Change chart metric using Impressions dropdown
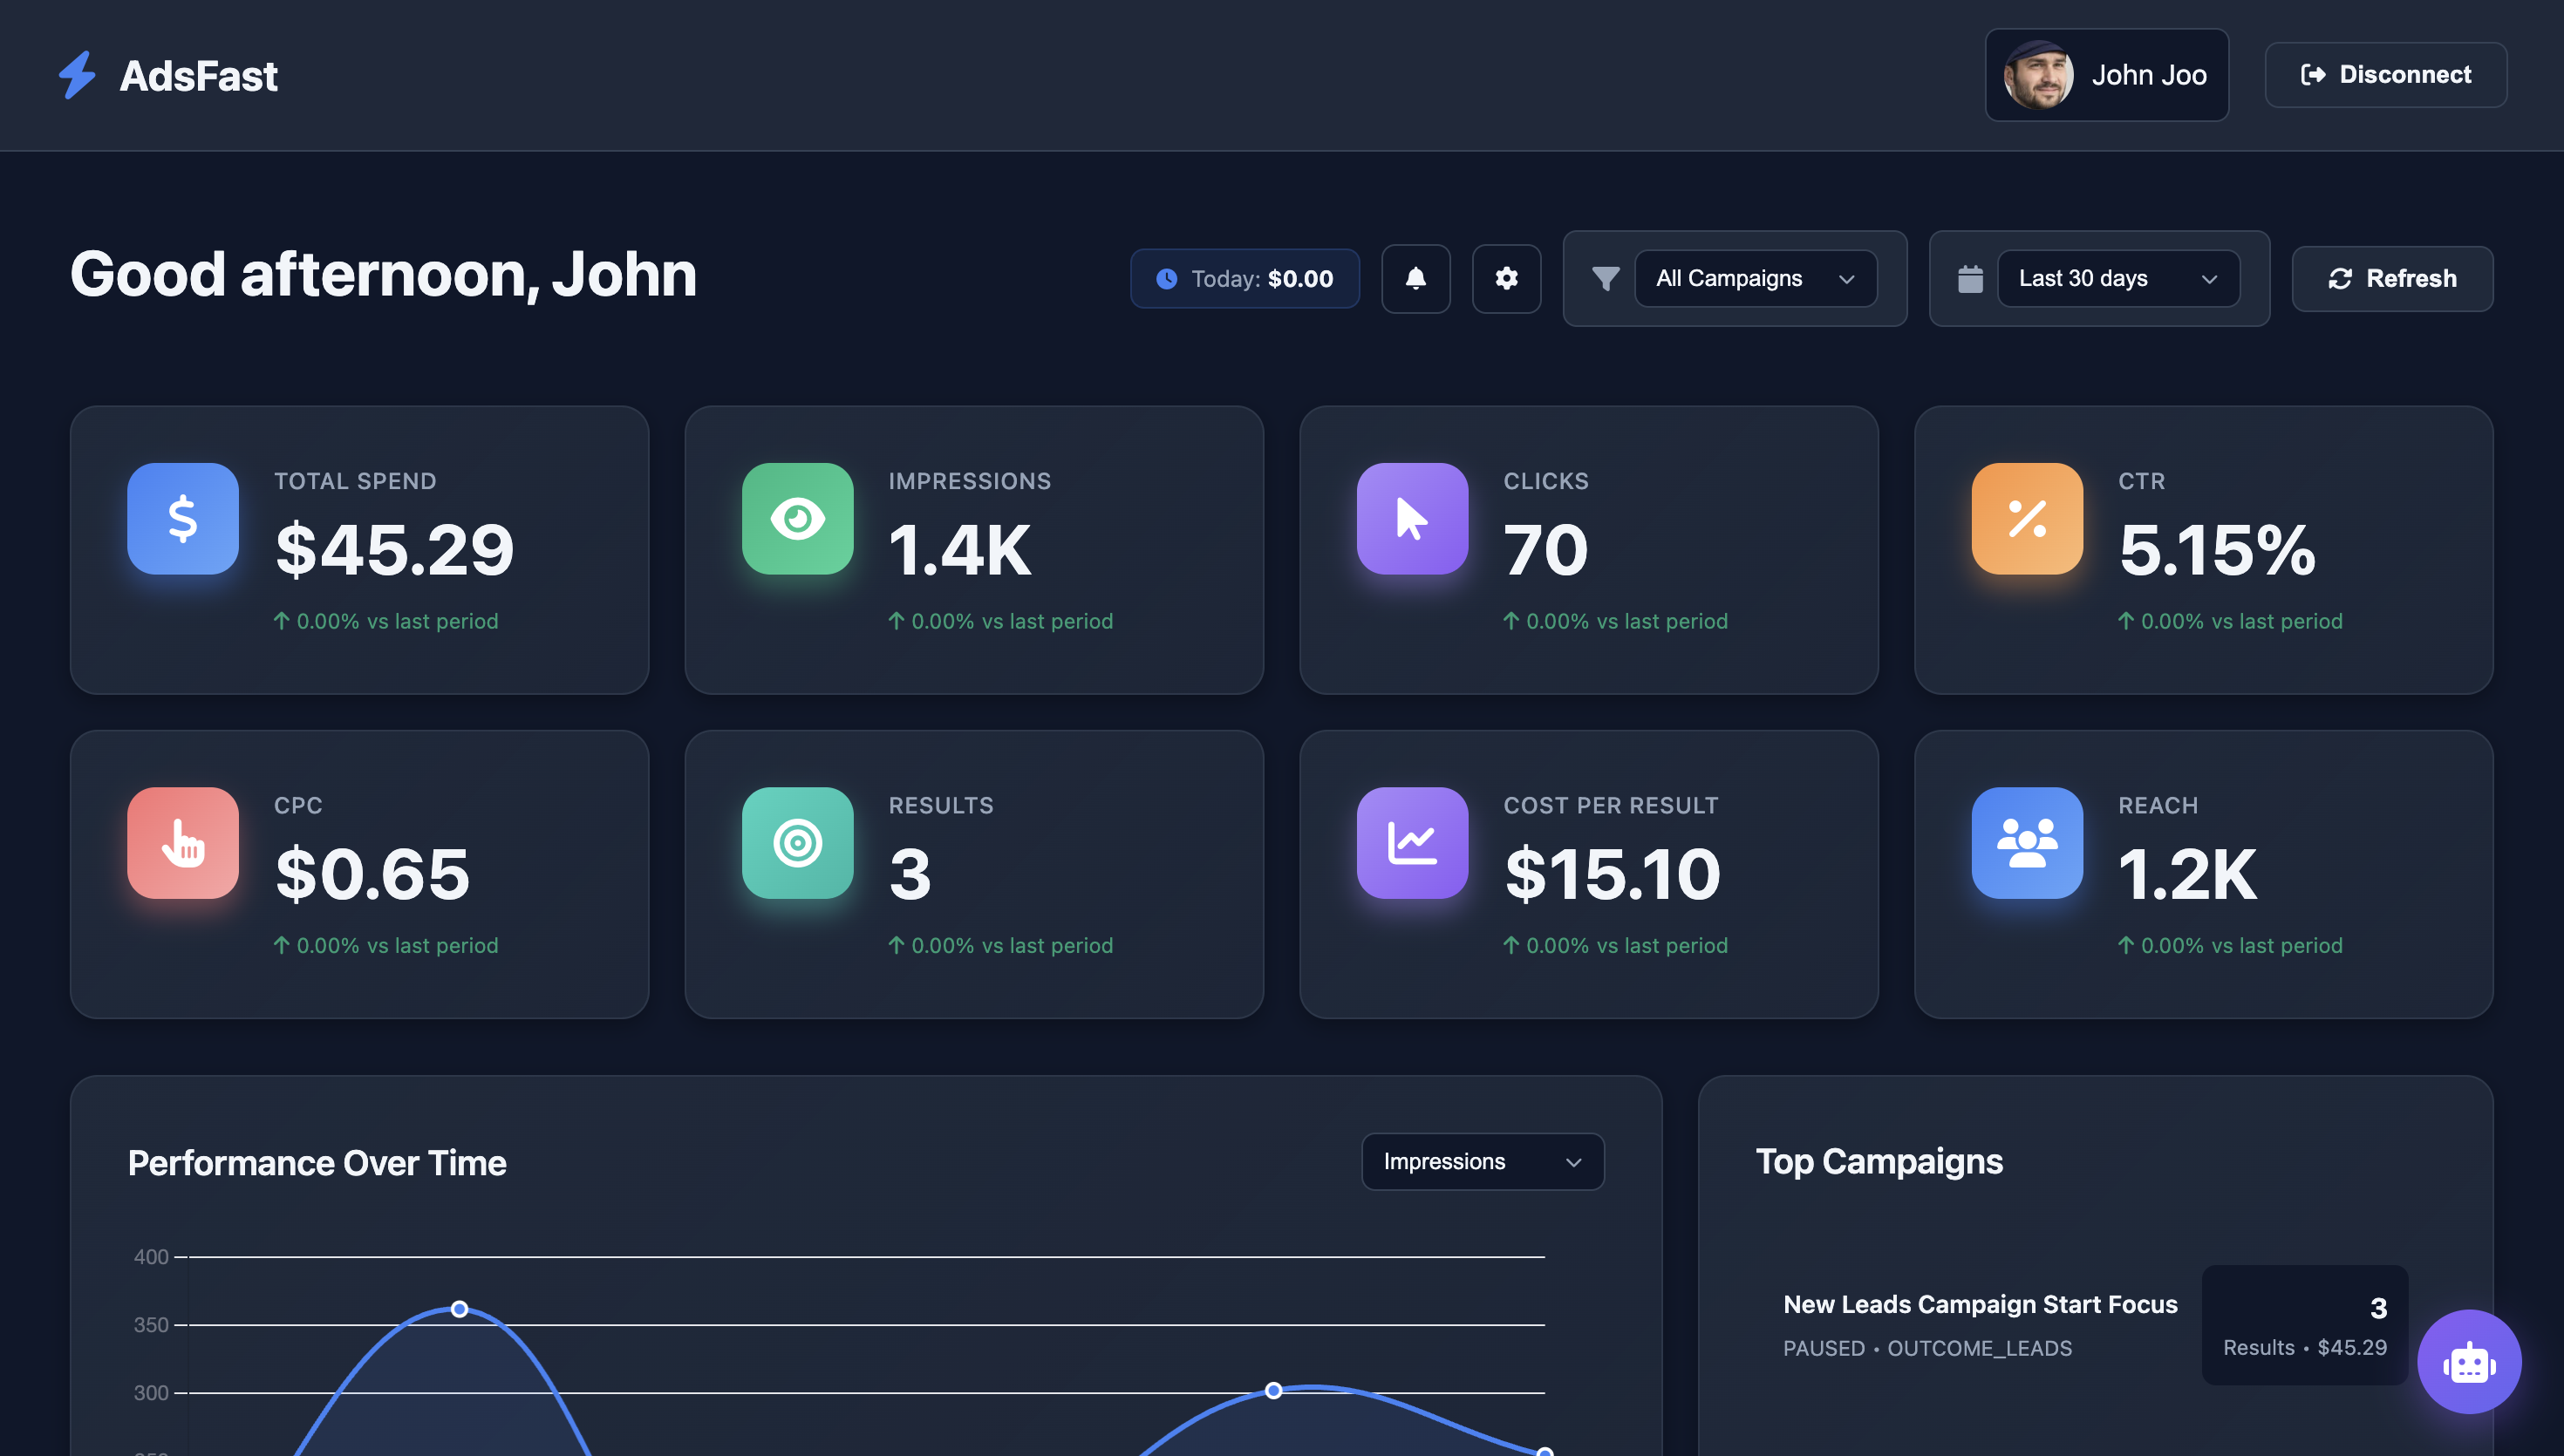The height and width of the screenshot is (1456, 2564). tap(1482, 1161)
